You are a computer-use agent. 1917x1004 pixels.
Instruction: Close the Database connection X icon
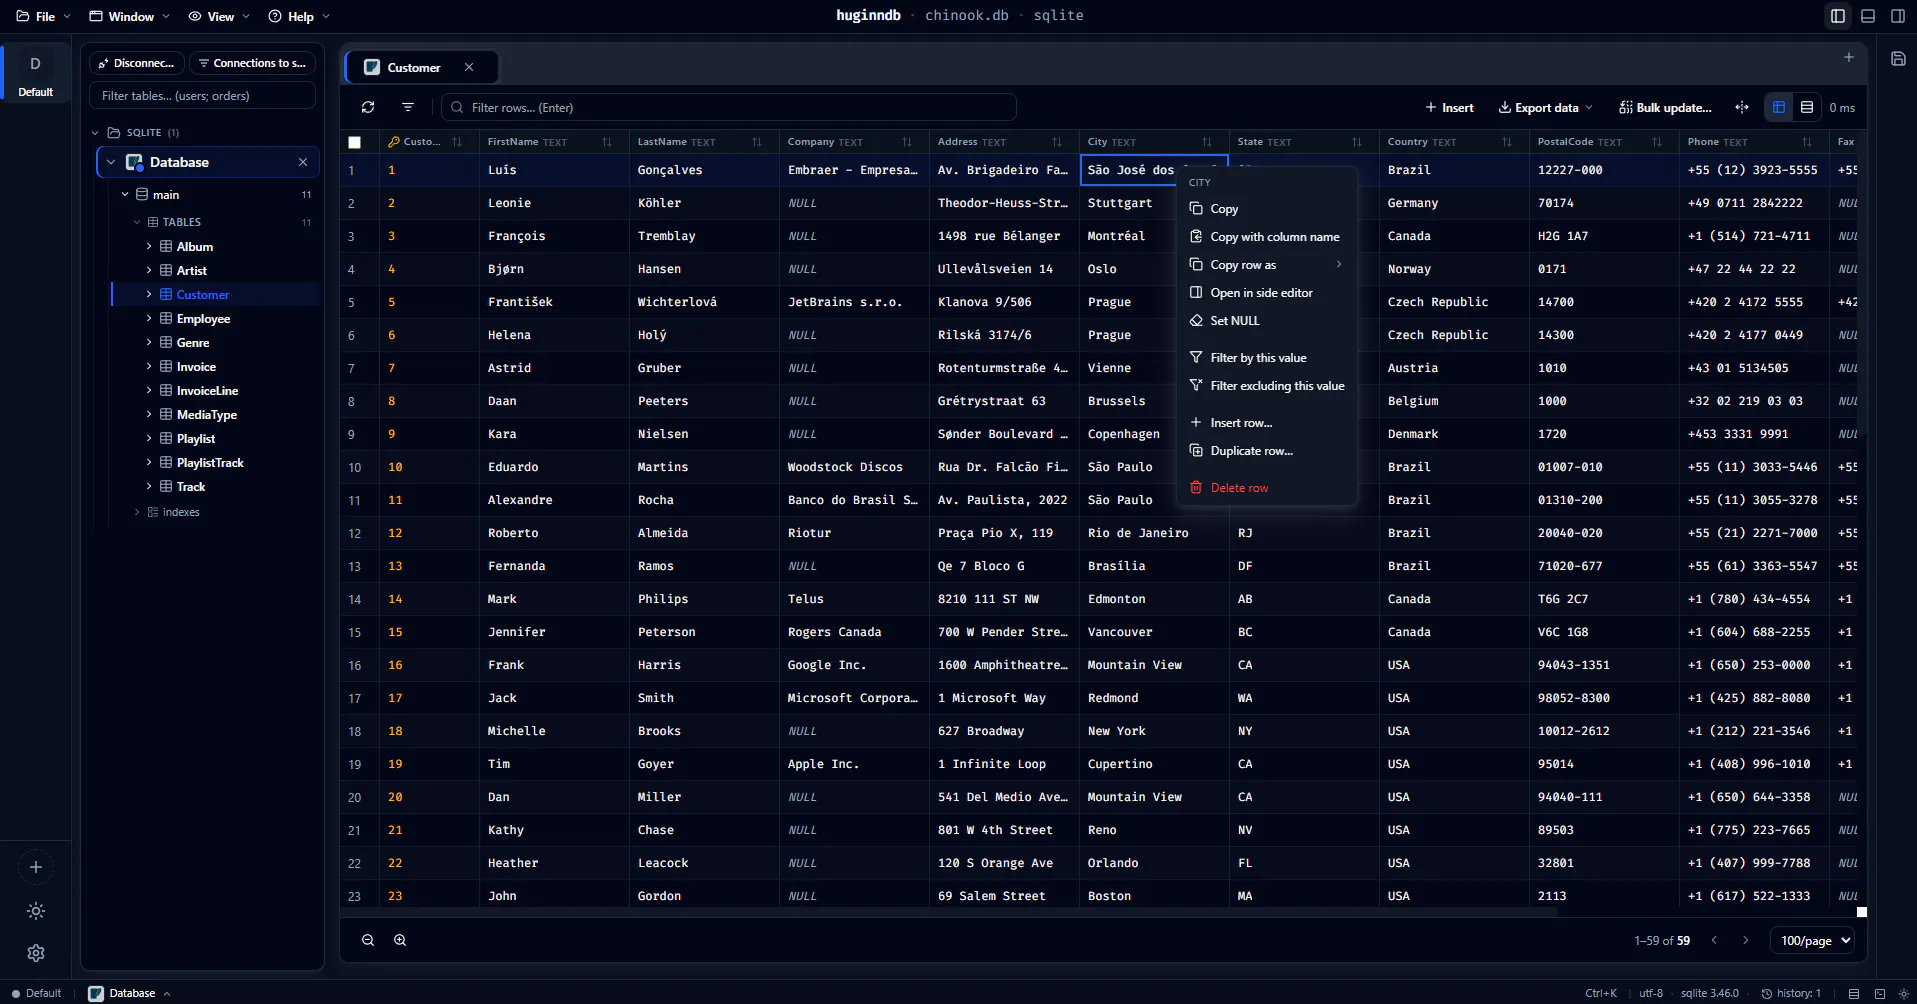303,162
